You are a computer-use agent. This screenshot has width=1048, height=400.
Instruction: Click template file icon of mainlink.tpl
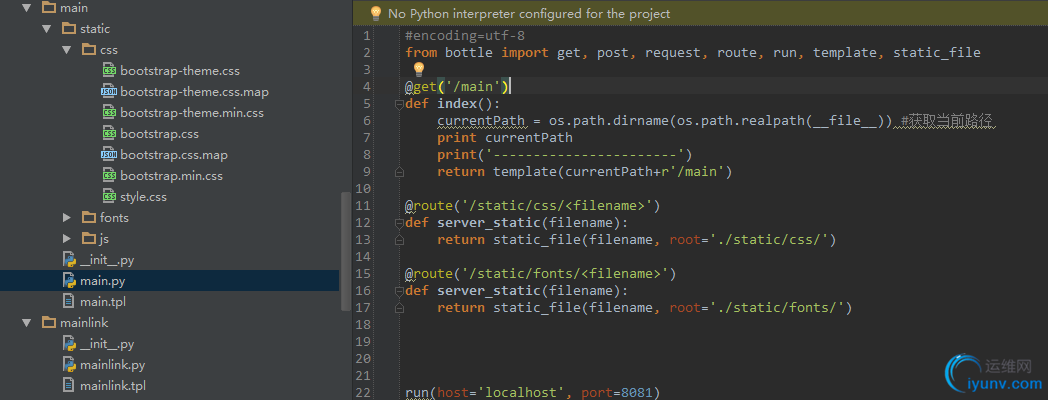pyautogui.click(x=68, y=385)
